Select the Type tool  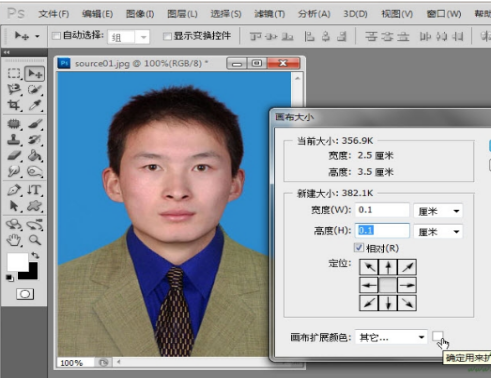[35, 190]
